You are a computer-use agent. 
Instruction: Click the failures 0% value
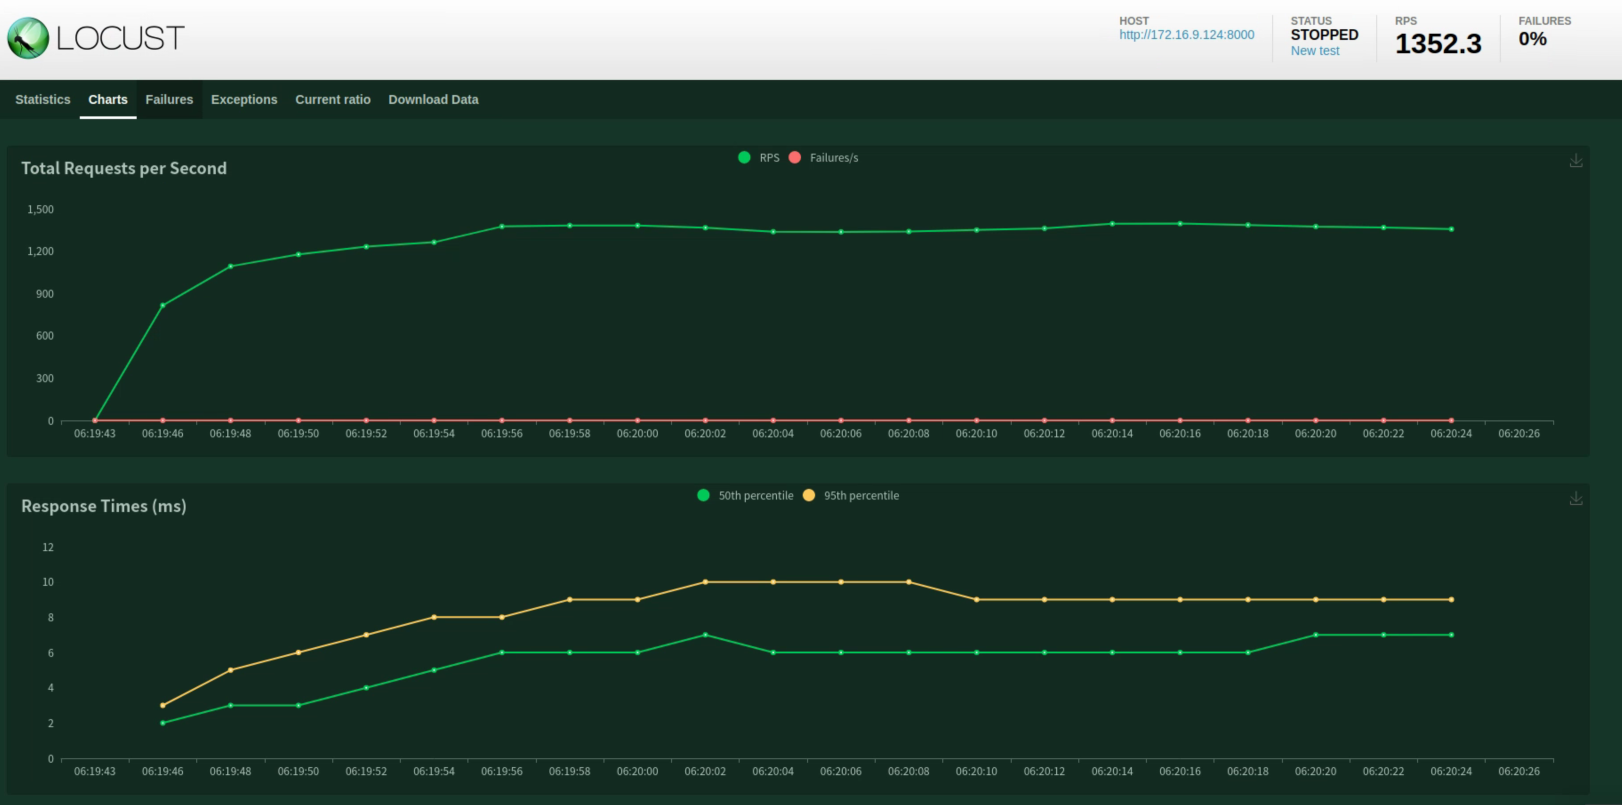(x=1532, y=39)
